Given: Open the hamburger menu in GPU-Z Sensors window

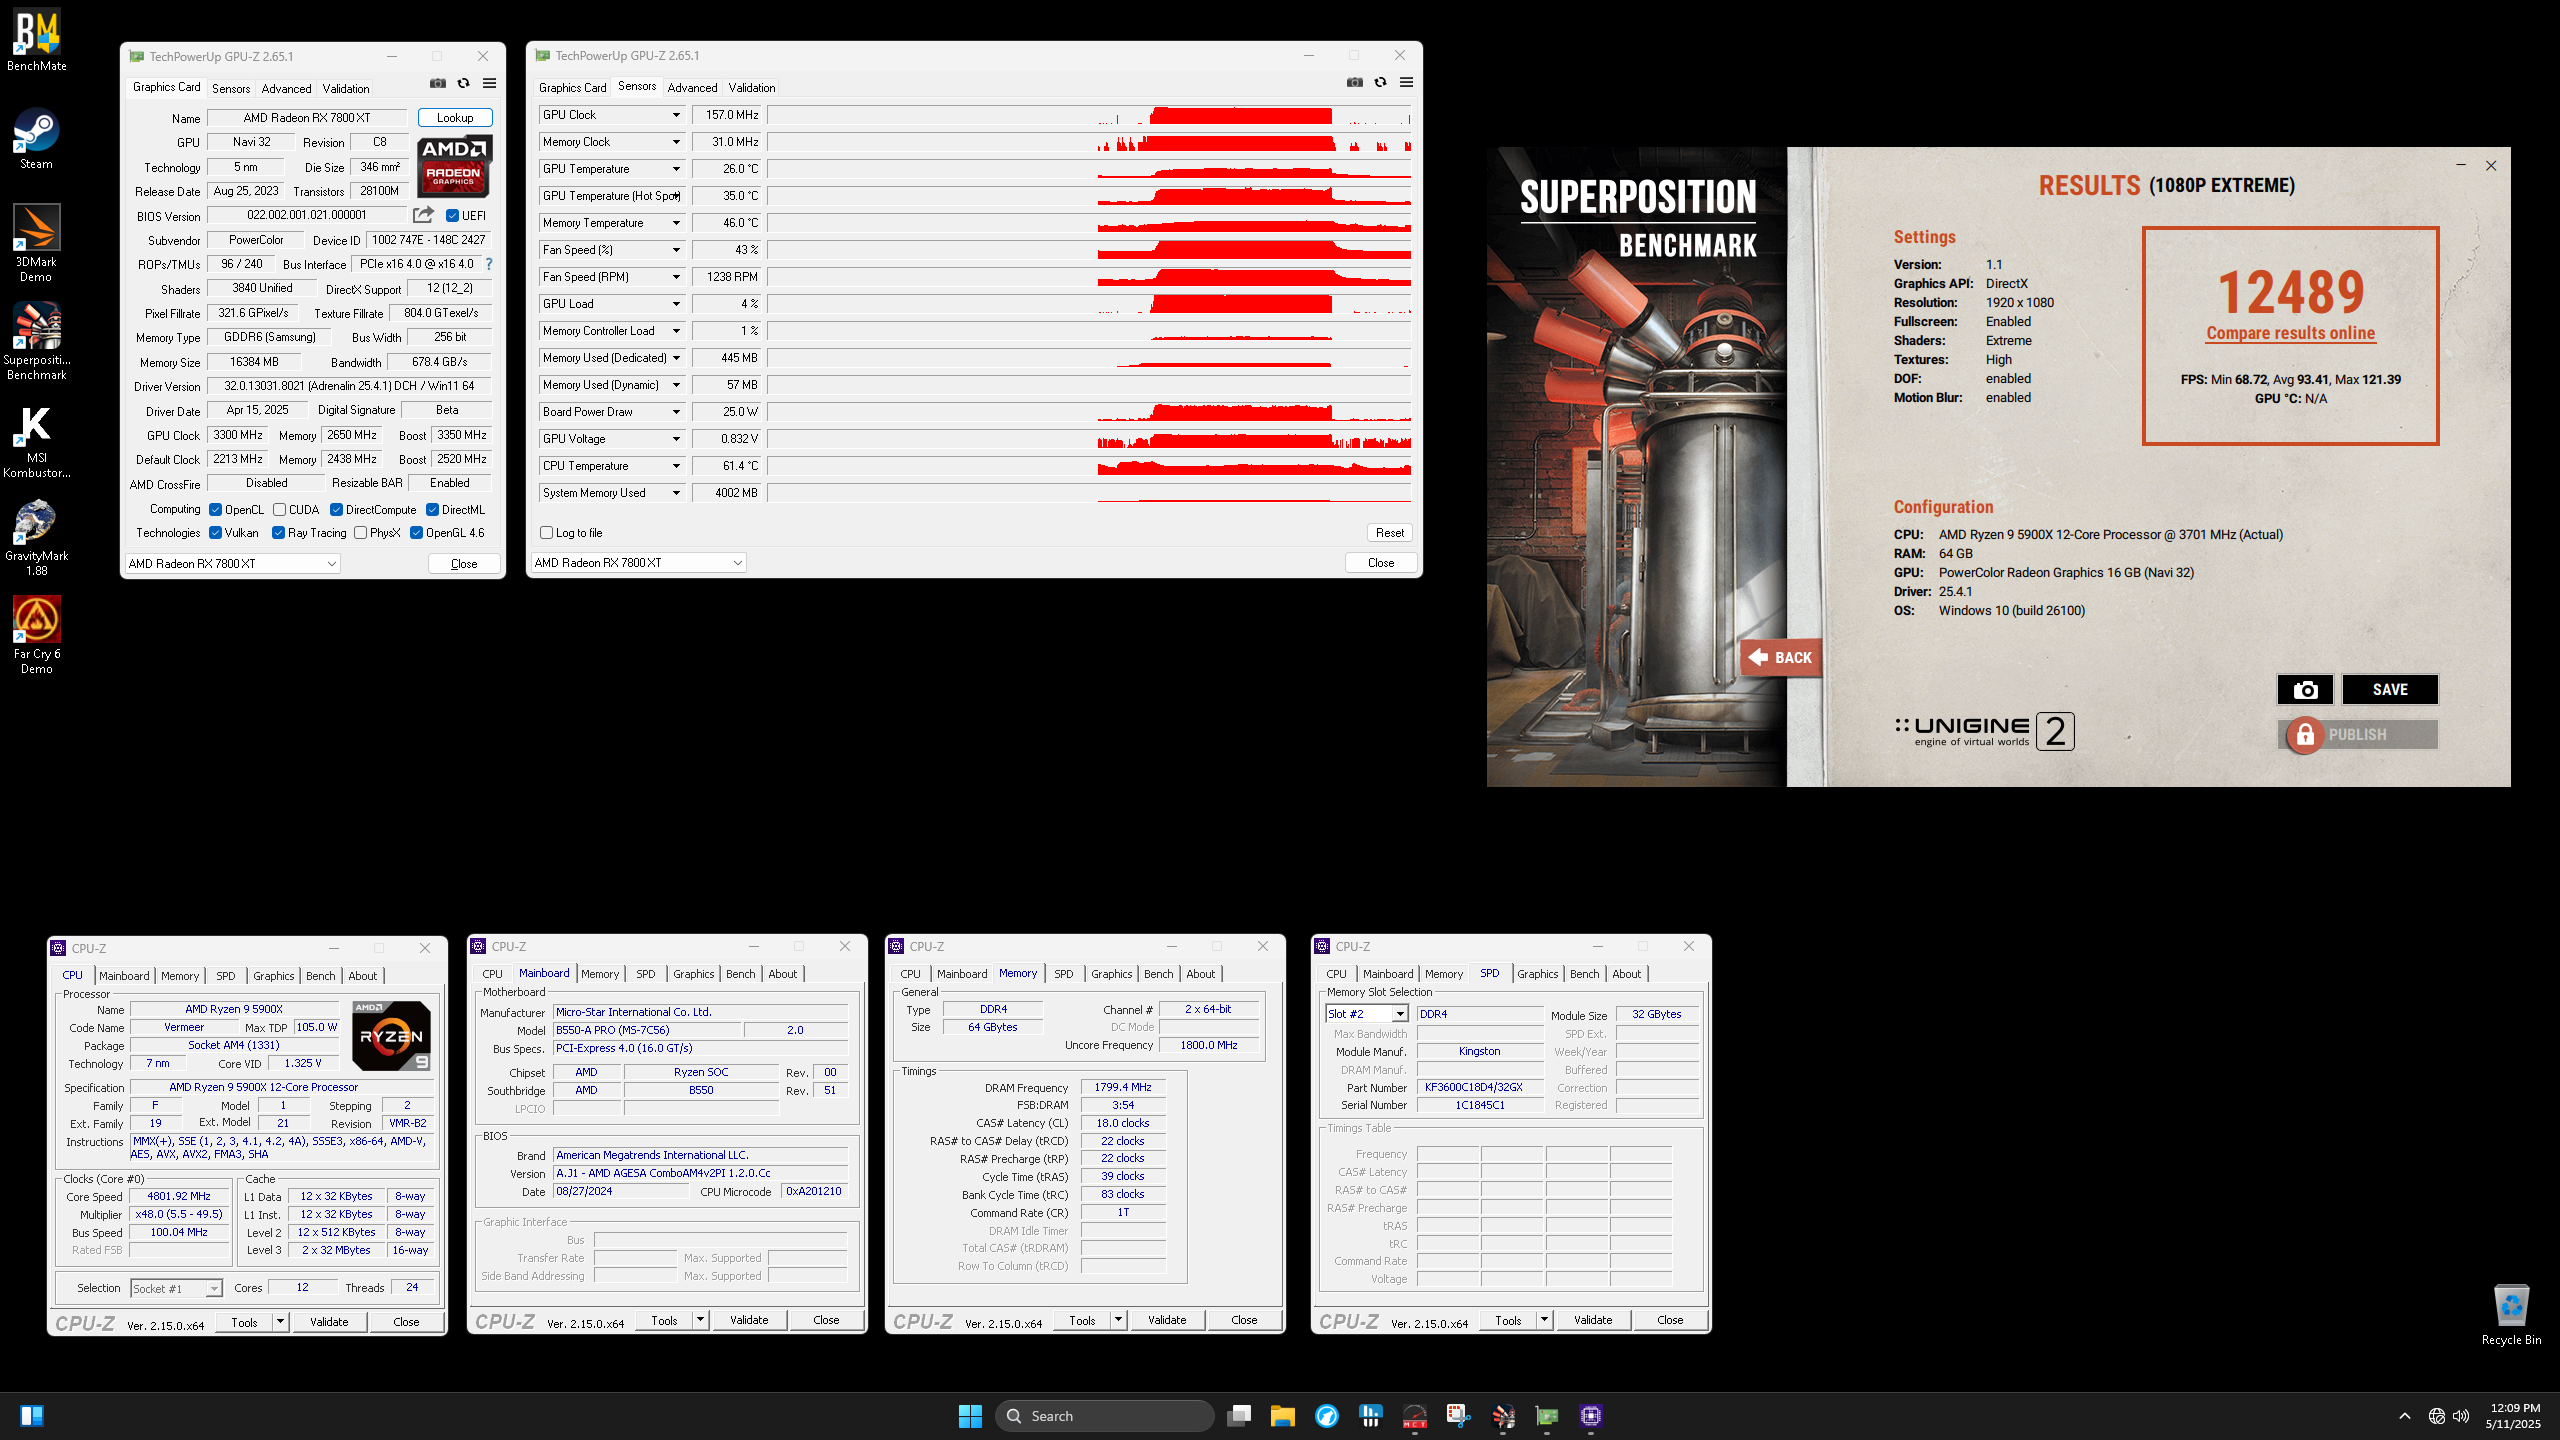Looking at the screenshot, I should point(1406,82).
